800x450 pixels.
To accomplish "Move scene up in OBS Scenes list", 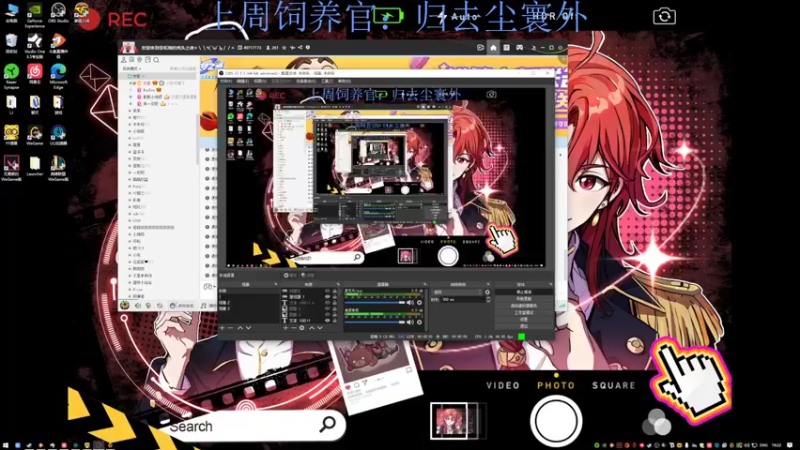I will (x=240, y=328).
